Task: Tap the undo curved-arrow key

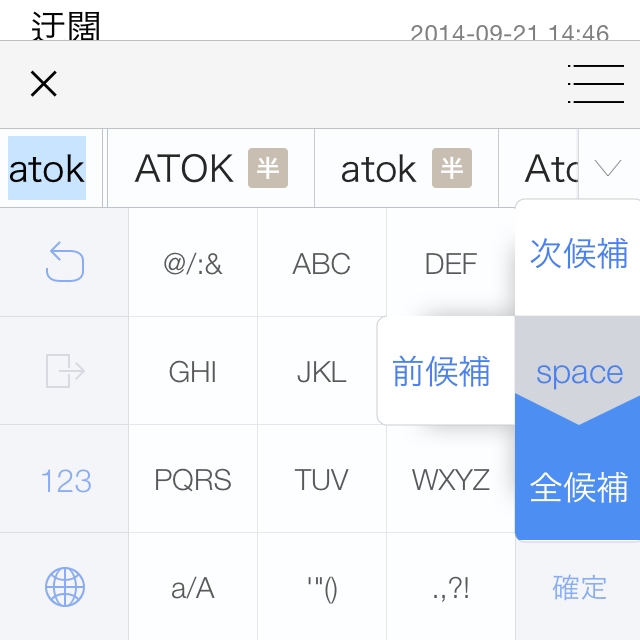Action: pyautogui.click(x=64, y=262)
